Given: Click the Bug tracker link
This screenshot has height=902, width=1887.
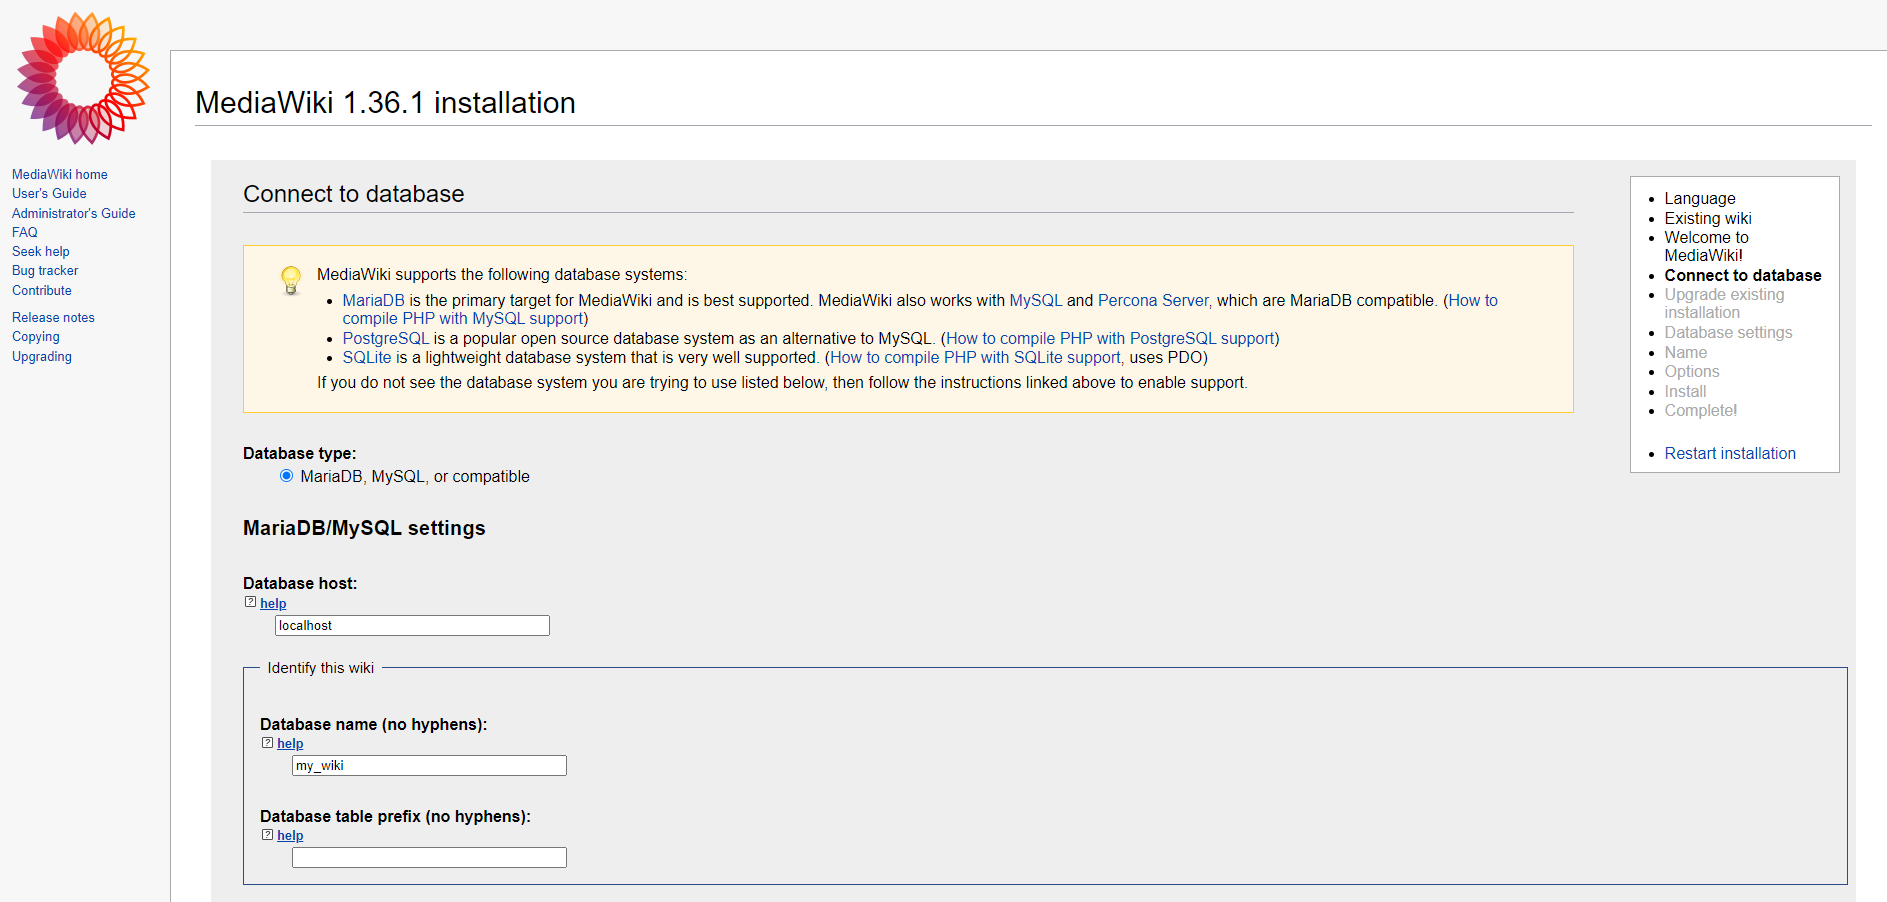Looking at the screenshot, I should 44,270.
